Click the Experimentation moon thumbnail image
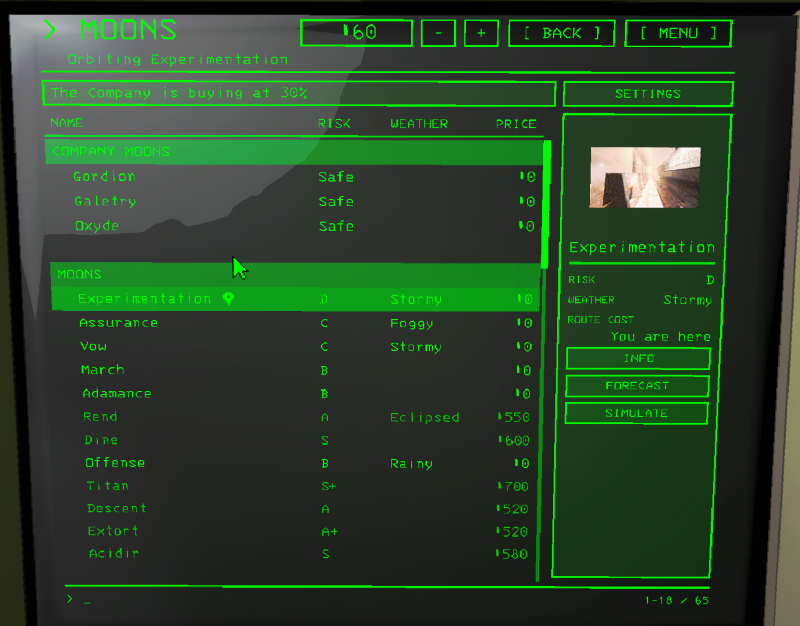This screenshot has height=626, width=800. (645, 177)
